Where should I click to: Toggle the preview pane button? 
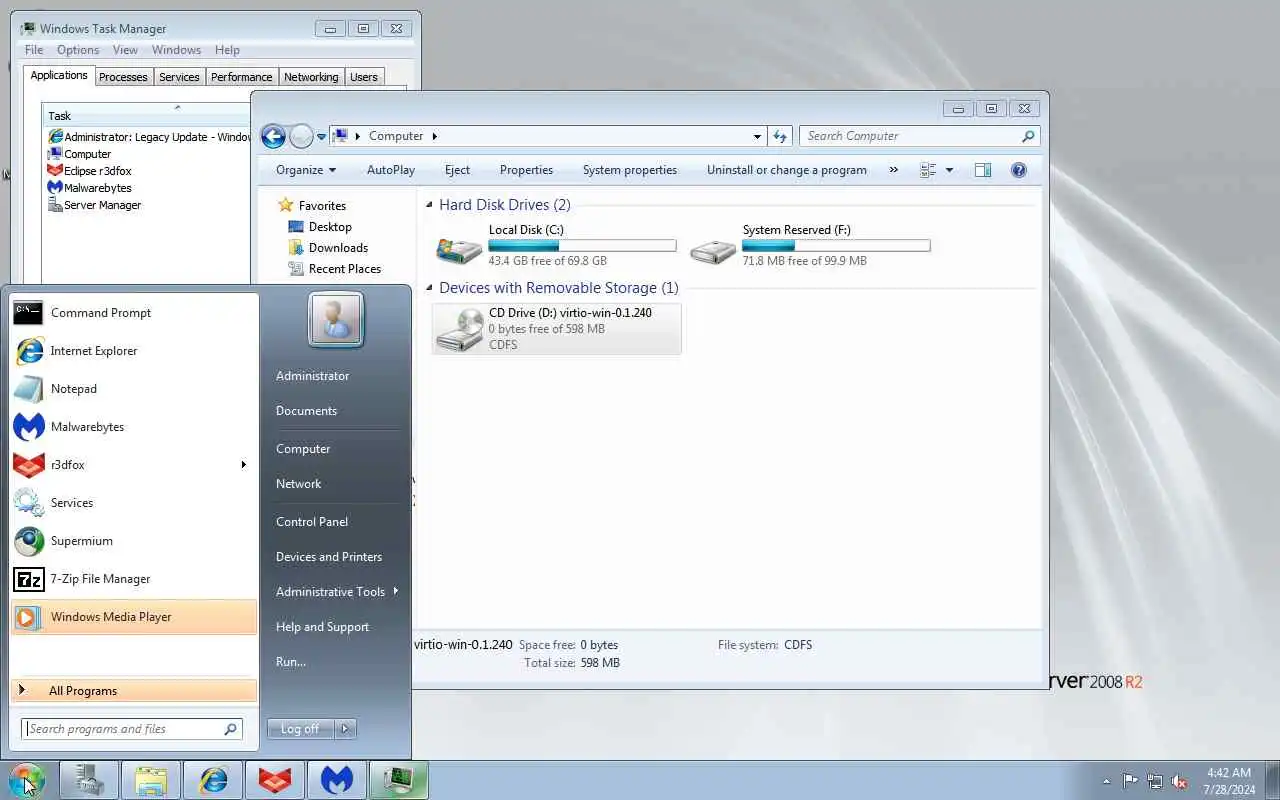(x=983, y=170)
